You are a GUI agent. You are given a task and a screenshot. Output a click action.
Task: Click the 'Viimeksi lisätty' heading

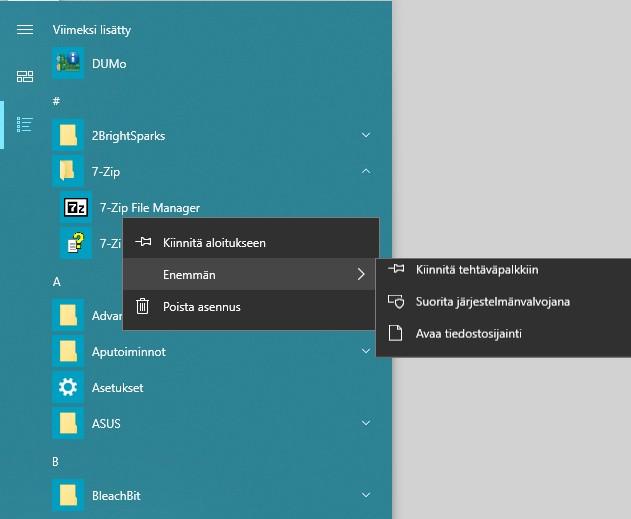92,30
